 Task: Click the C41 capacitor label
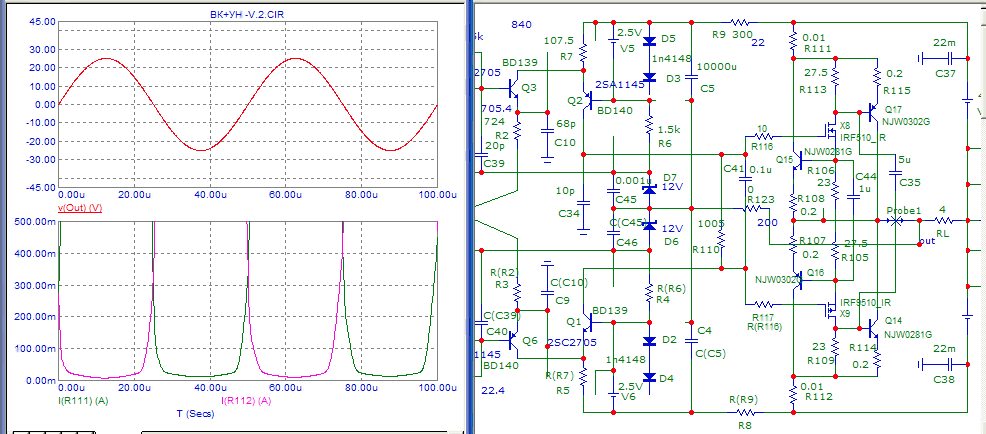tap(733, 169)
